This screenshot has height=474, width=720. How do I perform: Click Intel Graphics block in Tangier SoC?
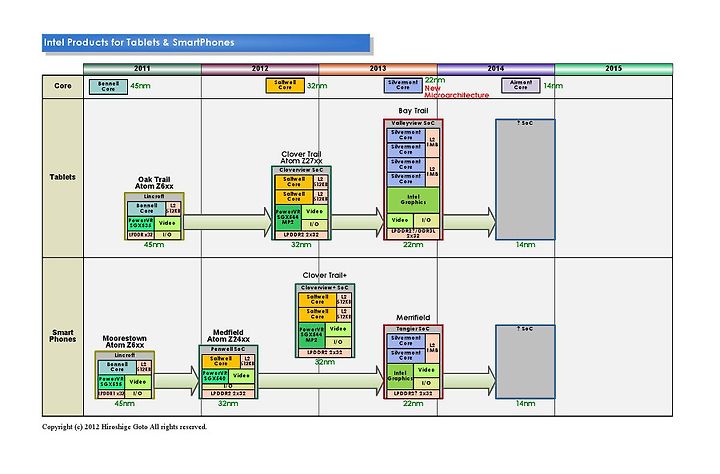[x=400, y=376]
